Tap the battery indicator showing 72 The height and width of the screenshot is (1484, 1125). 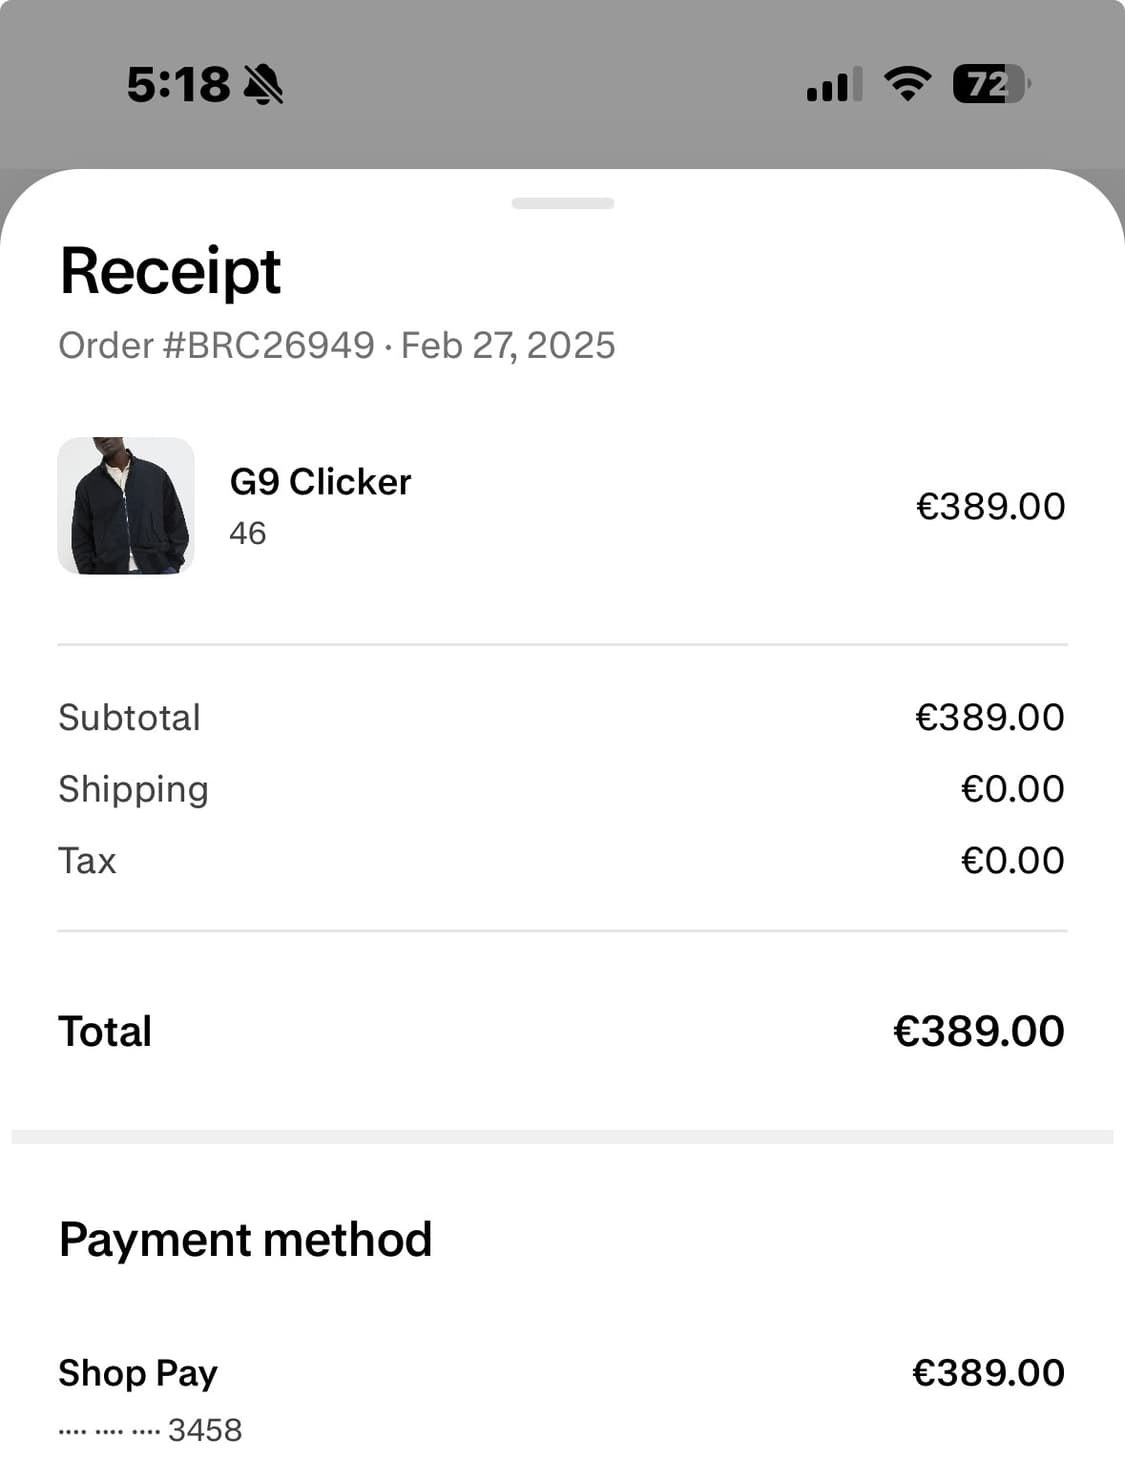(990, 86)
